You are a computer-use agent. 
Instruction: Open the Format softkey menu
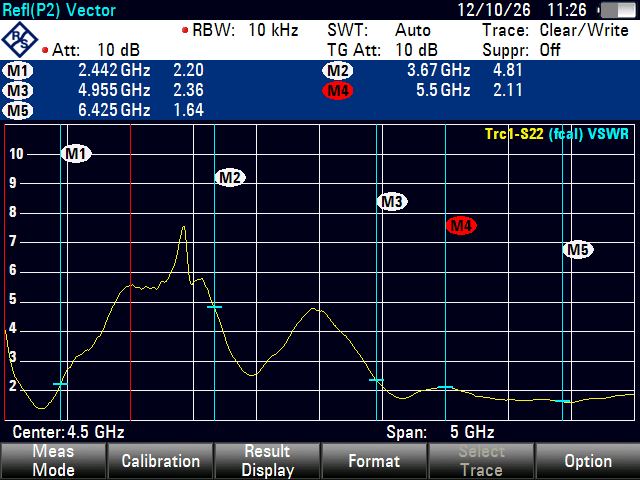[374, 461]
